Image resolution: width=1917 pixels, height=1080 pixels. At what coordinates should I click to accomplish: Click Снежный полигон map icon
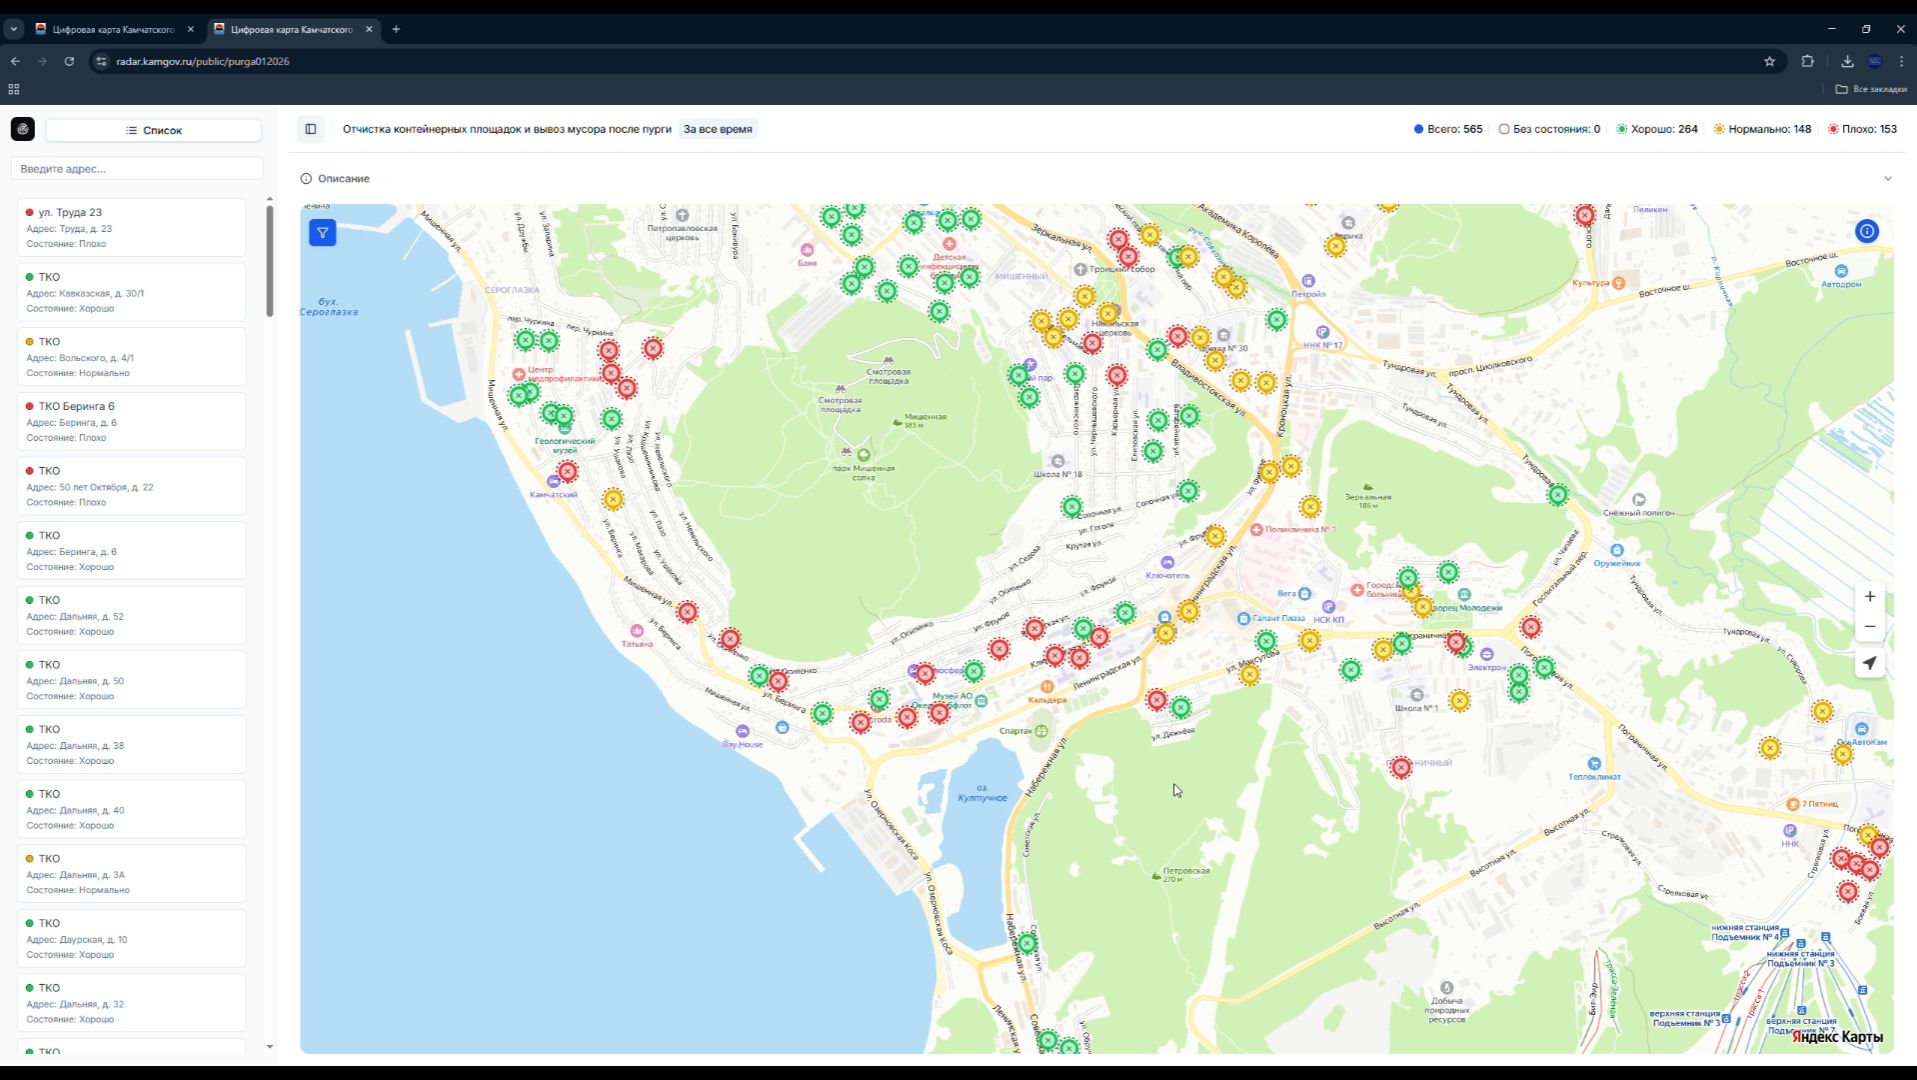click(x=1638, y=499)
